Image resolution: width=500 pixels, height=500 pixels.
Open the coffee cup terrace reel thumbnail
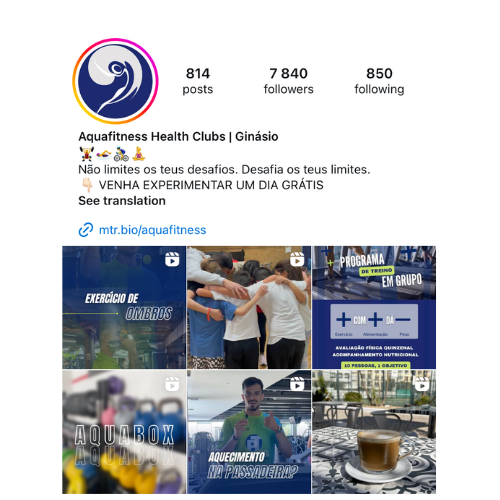pyautogui.click(x=374, y=432)
